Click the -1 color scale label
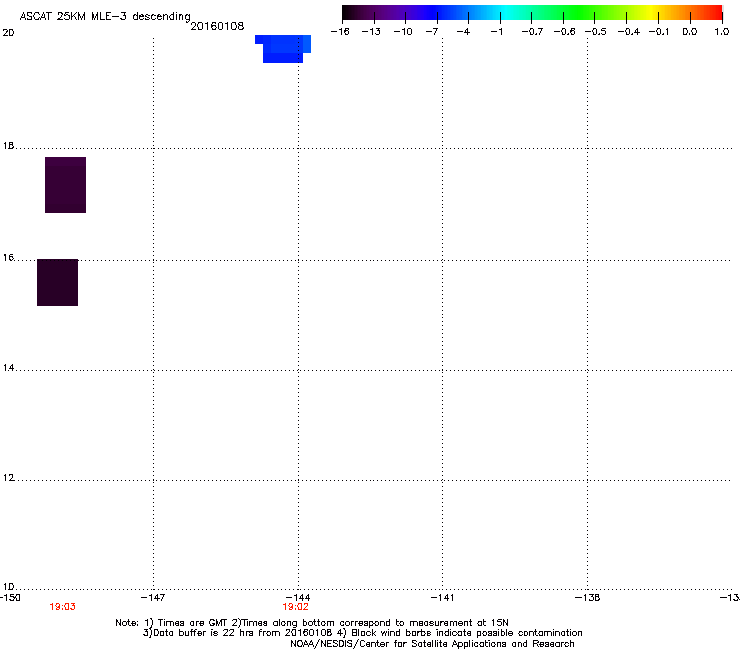The image size is (740, 650). (x=496, y=32)
